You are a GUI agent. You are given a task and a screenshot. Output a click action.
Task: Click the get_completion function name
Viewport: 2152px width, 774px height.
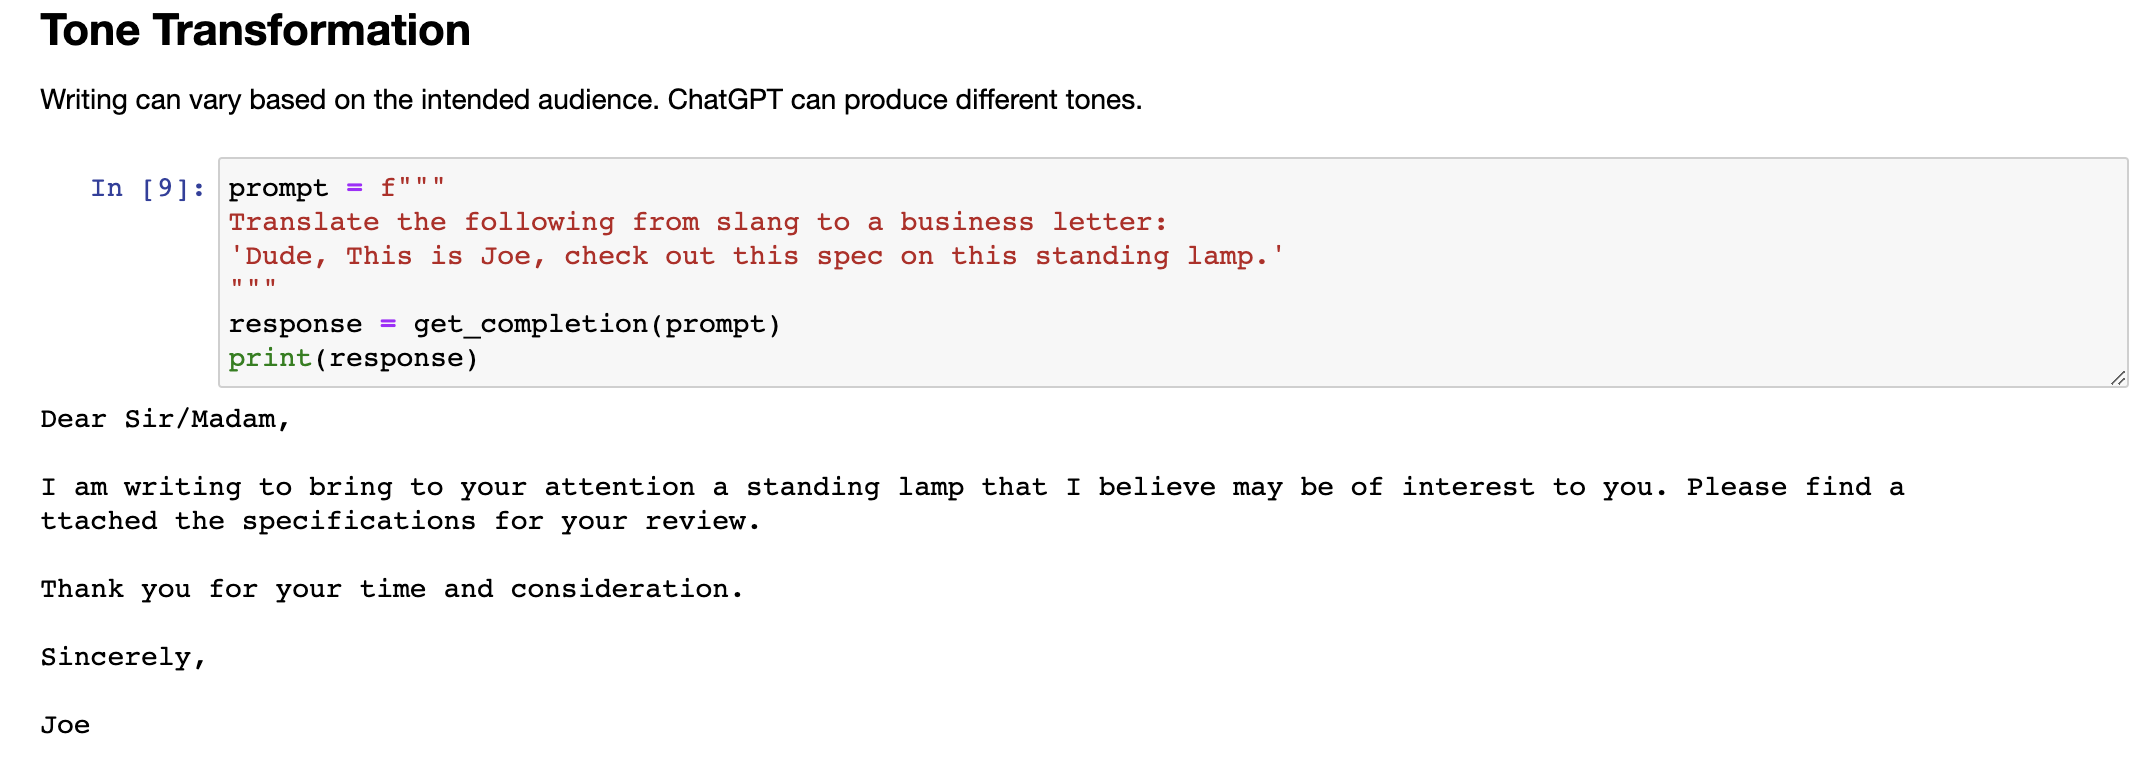530,324
